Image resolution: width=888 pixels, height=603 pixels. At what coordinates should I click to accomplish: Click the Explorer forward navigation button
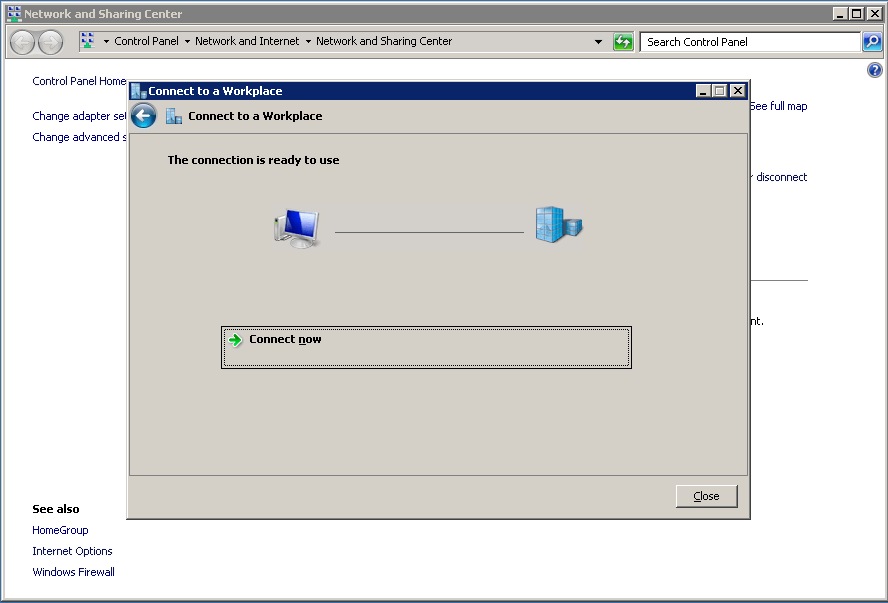[50, 42]
